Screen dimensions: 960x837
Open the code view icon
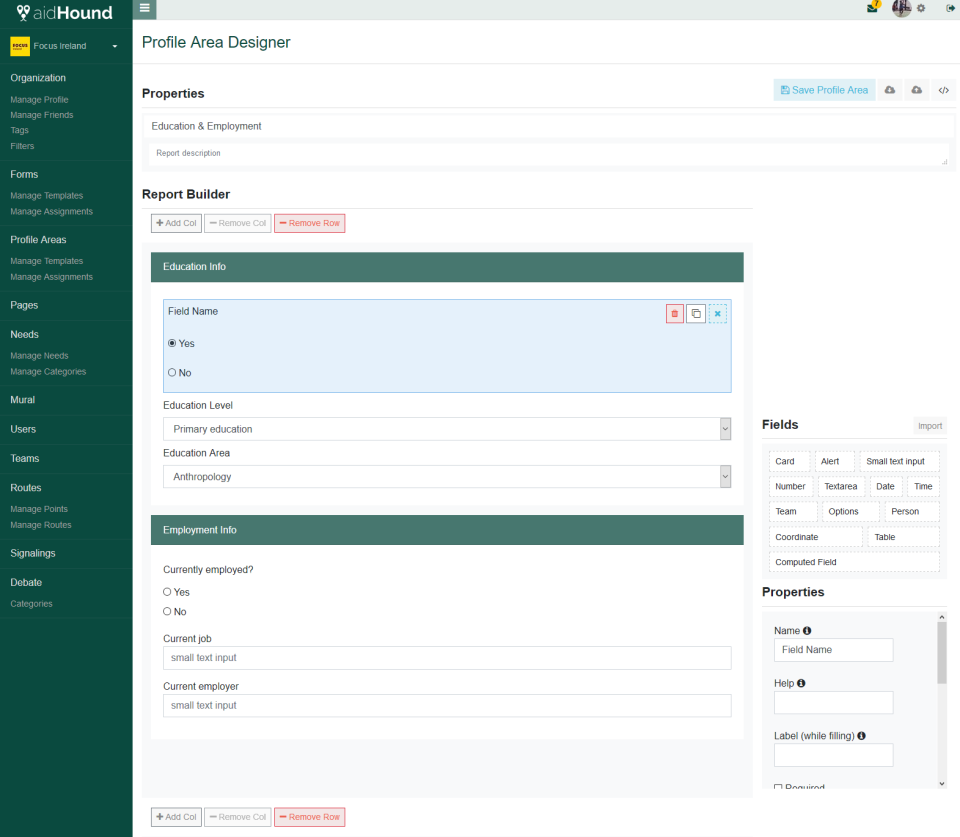(x=943, y=90)
